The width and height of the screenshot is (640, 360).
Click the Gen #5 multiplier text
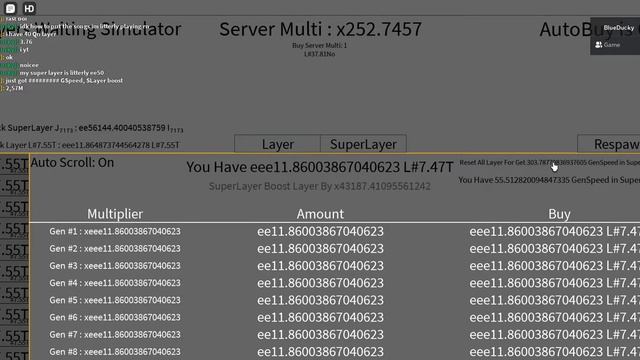[x=115, y=300]
